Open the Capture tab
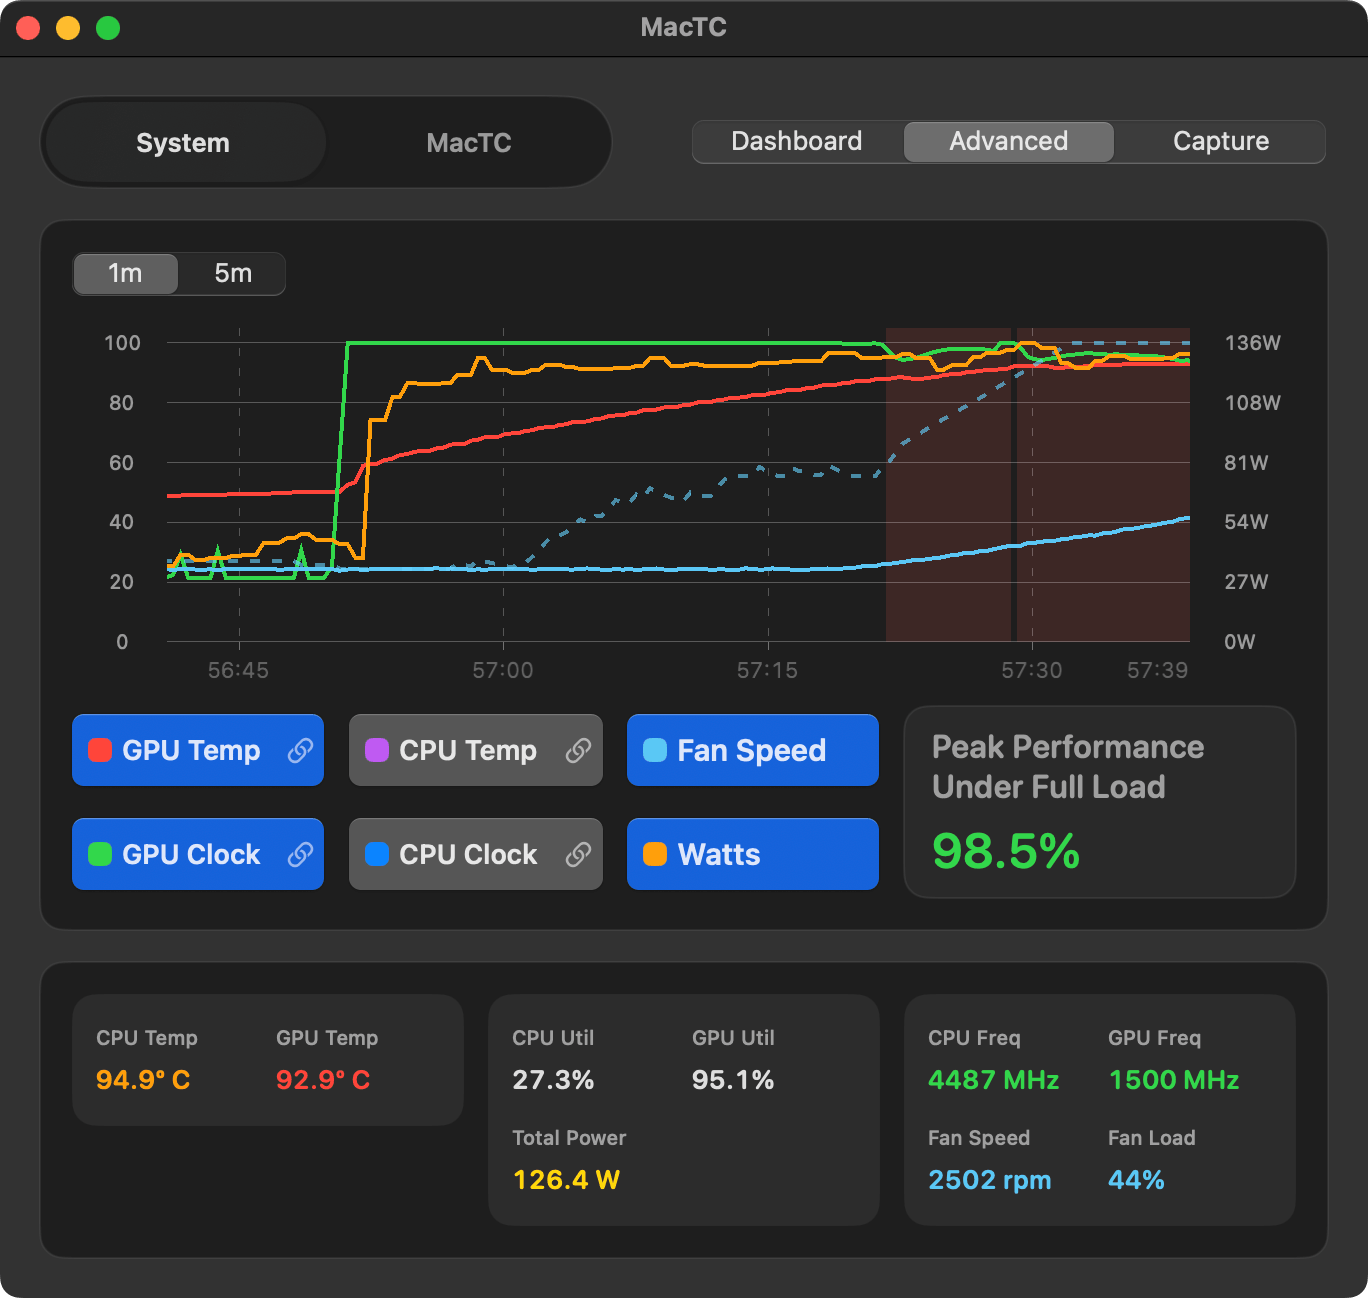This screenshot has width=1368, height=1298. click(x=1220, y=142)
